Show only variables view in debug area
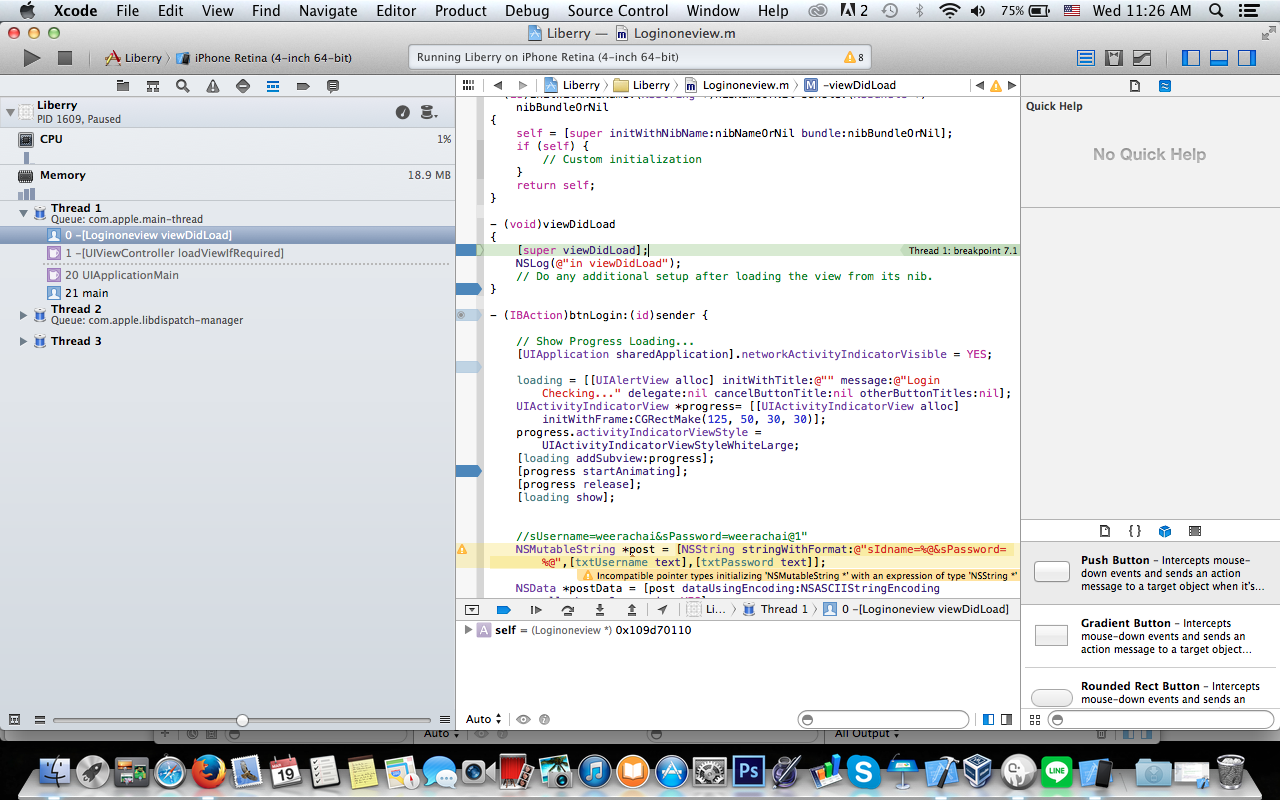 (989, 719)
